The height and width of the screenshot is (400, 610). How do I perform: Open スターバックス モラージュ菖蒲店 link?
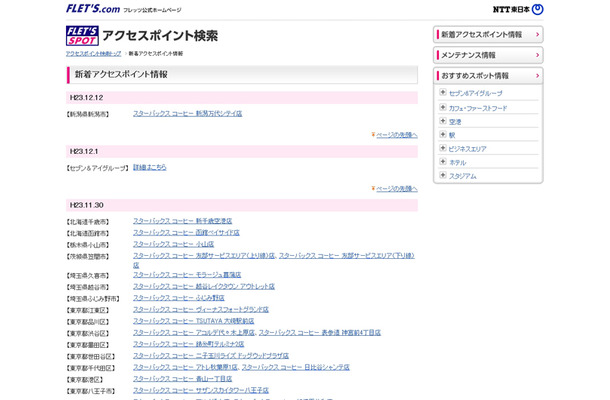tap(187, 275)
